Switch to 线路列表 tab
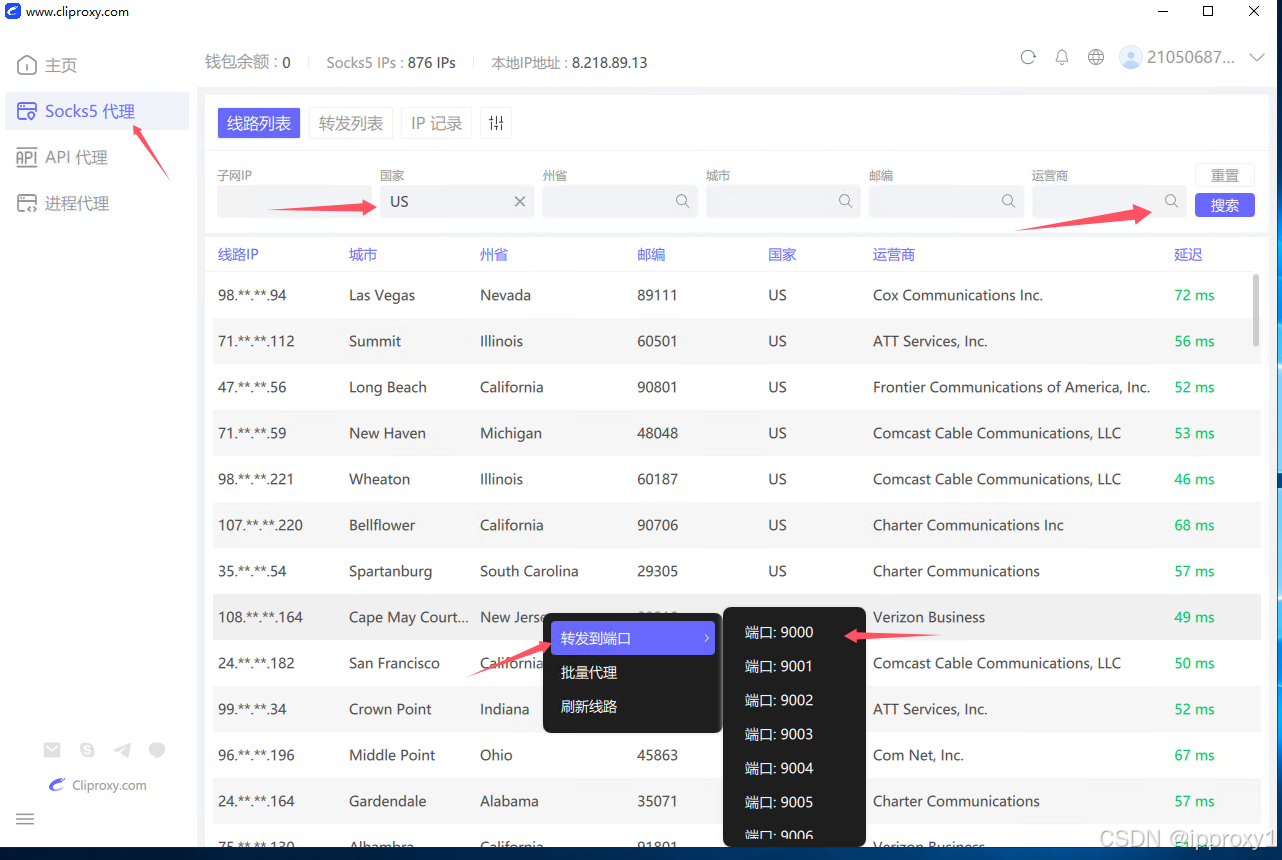The image size is (1282, 860). pyautogui.click(x=259, y=123)
